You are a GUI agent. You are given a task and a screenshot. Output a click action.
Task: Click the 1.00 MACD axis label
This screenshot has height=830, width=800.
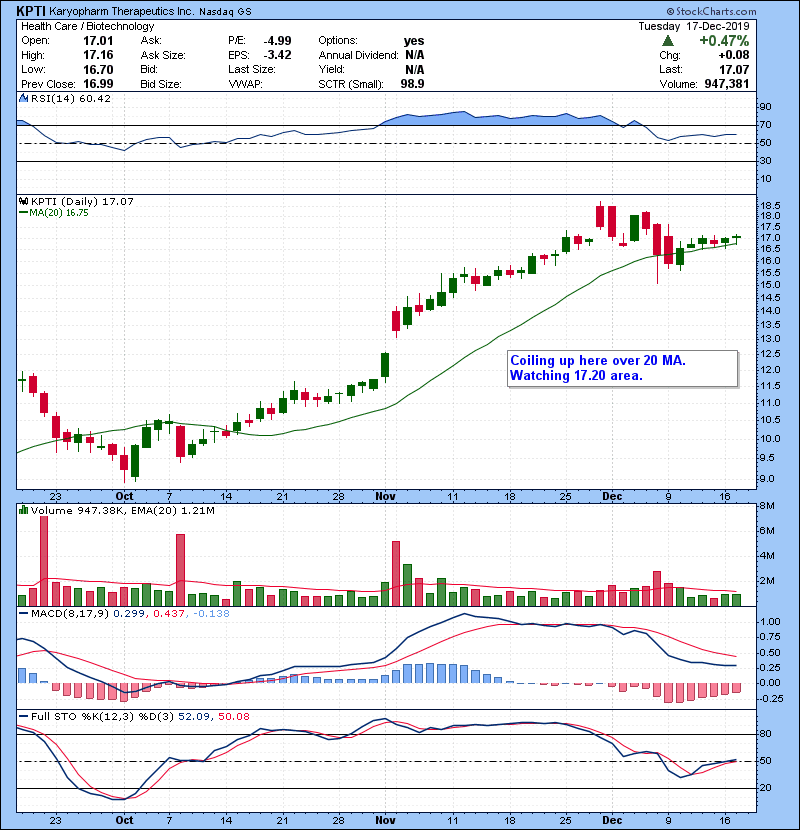(x=770, y=622)
